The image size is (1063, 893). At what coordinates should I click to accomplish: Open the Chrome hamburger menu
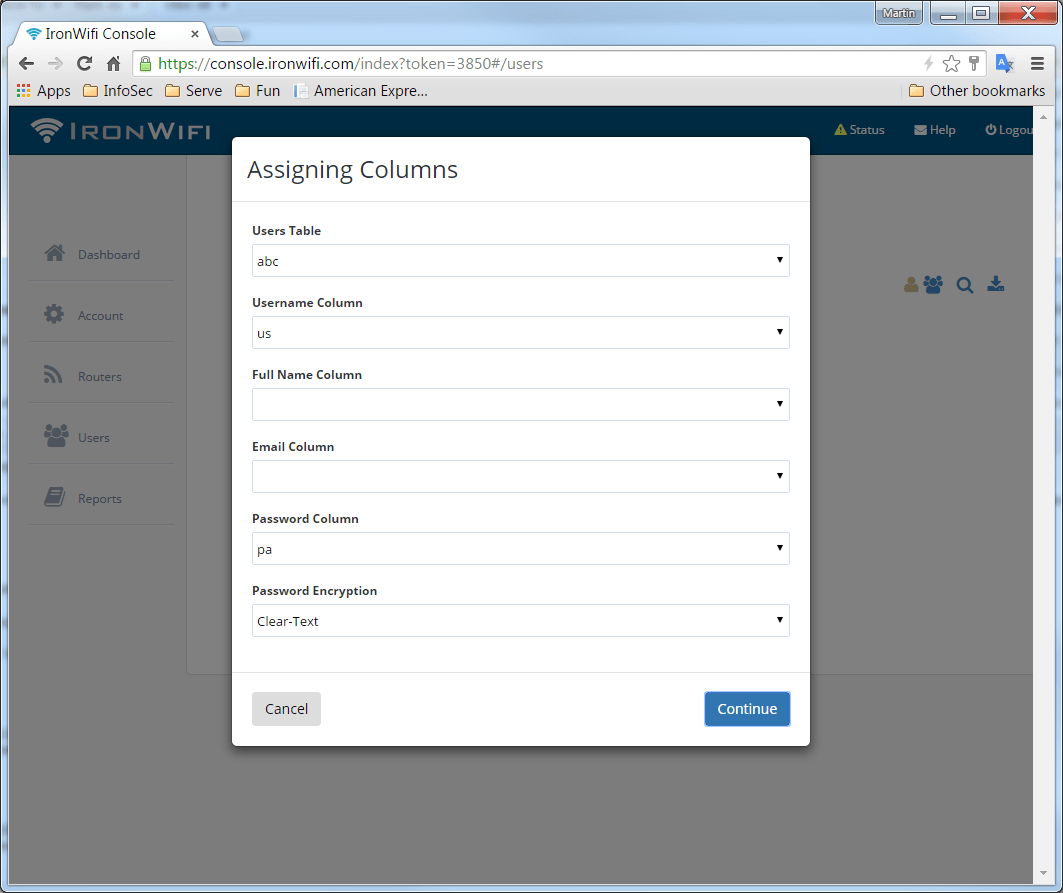pos(1037,64)
